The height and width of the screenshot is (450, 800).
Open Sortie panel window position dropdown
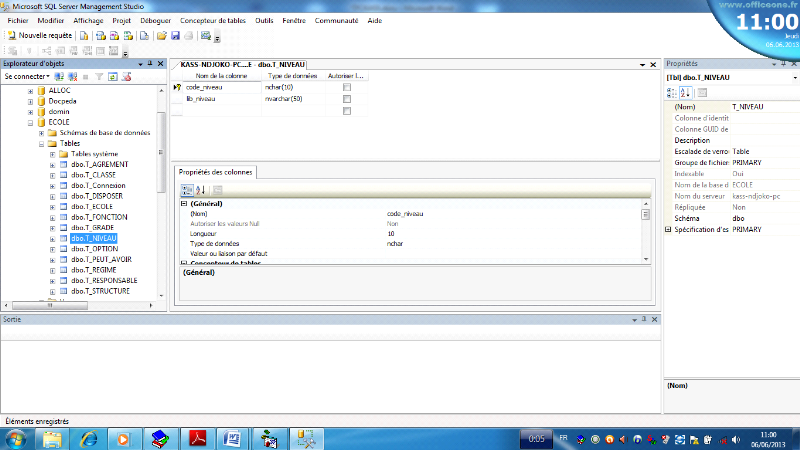634,320
